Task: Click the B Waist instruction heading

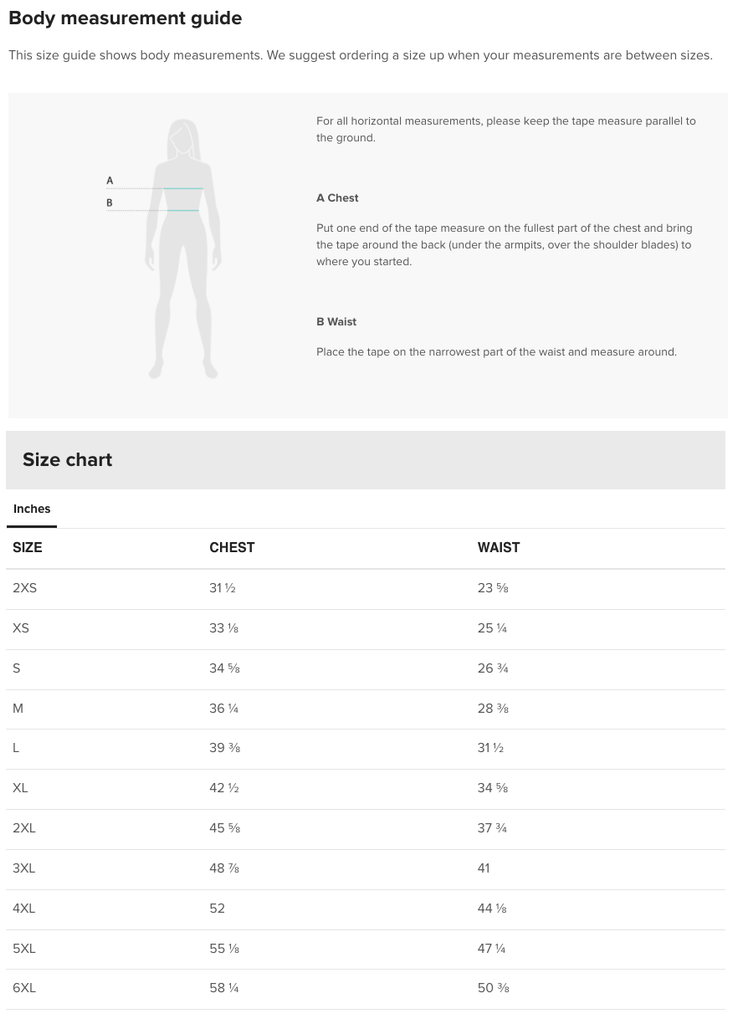Action: (336, 322)
